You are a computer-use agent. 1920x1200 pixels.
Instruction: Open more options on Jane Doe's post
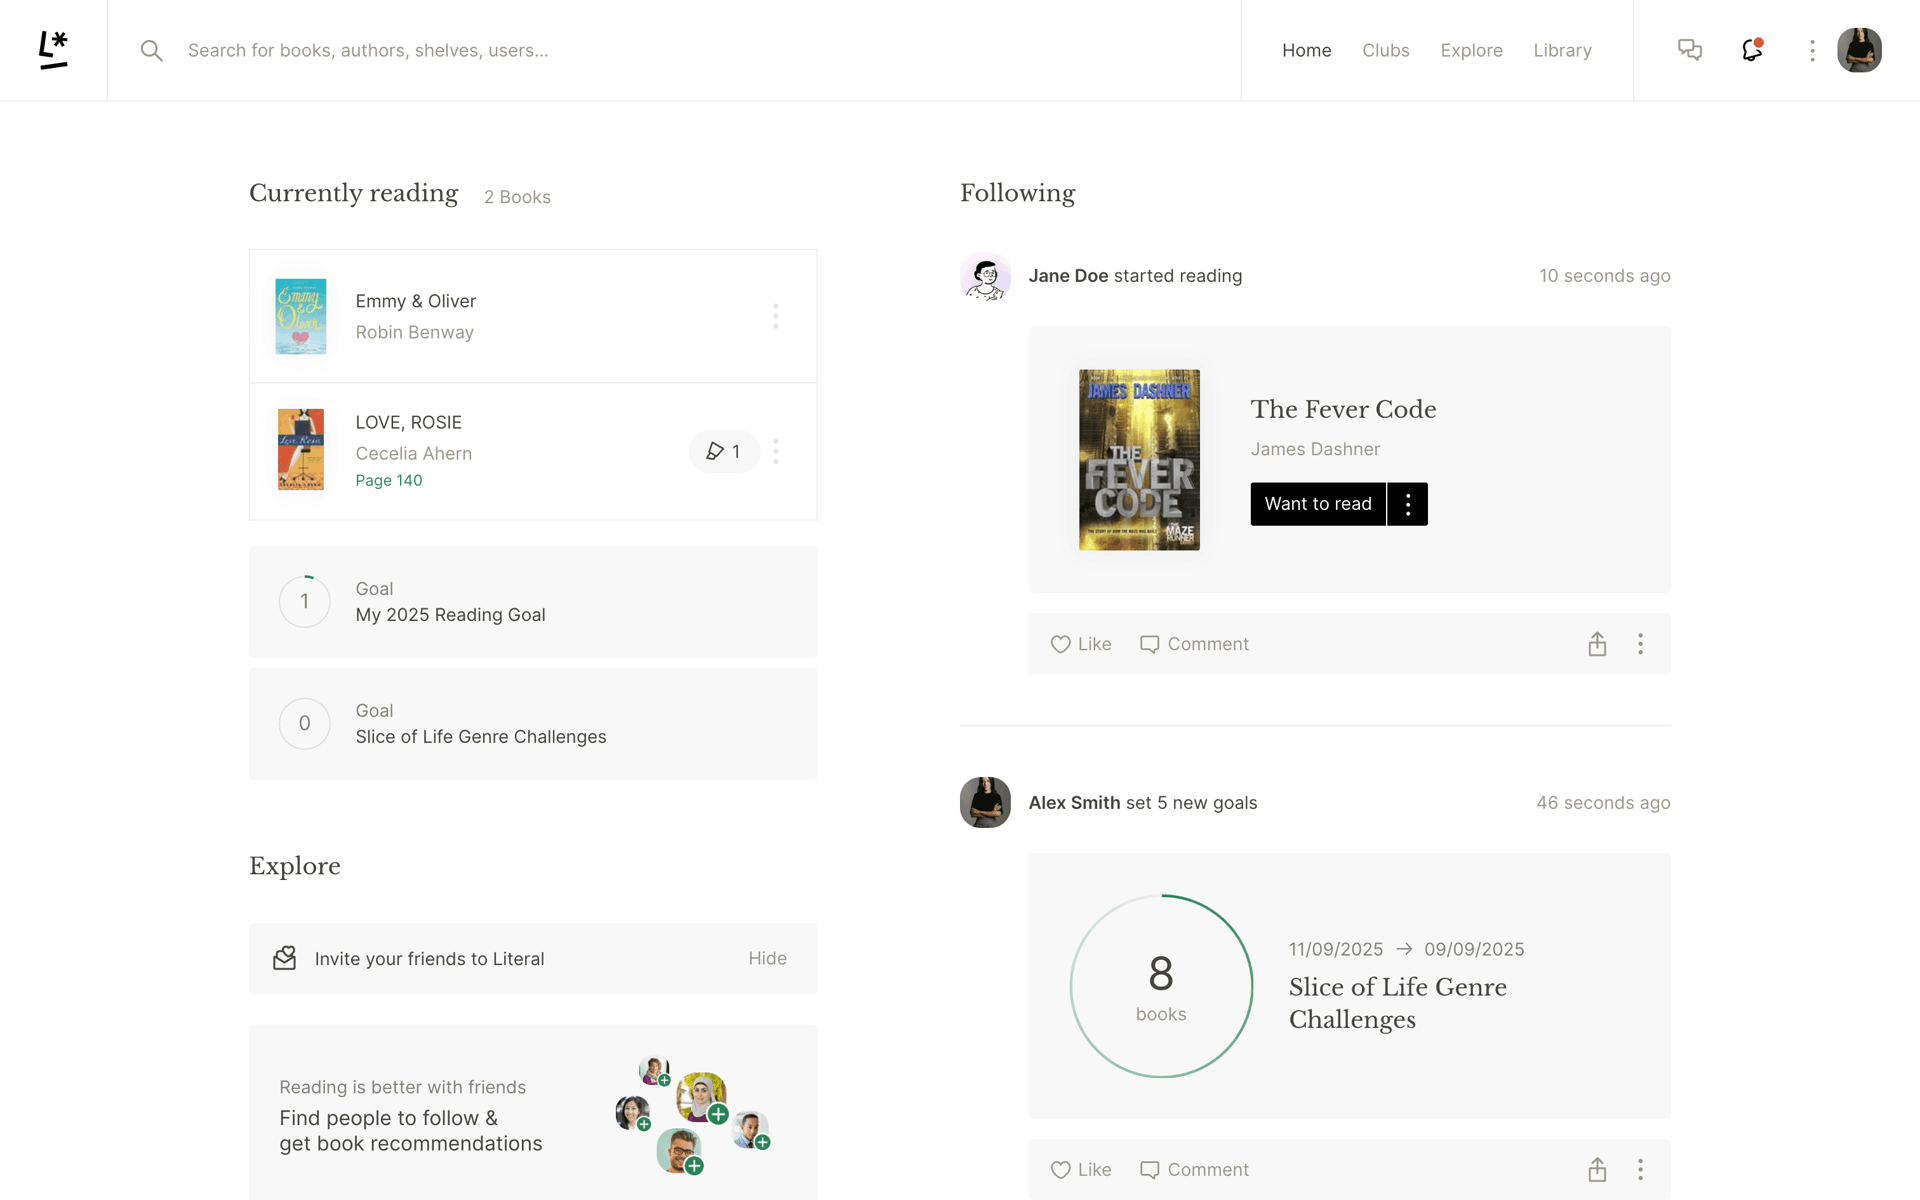(x=1640, y=644)
